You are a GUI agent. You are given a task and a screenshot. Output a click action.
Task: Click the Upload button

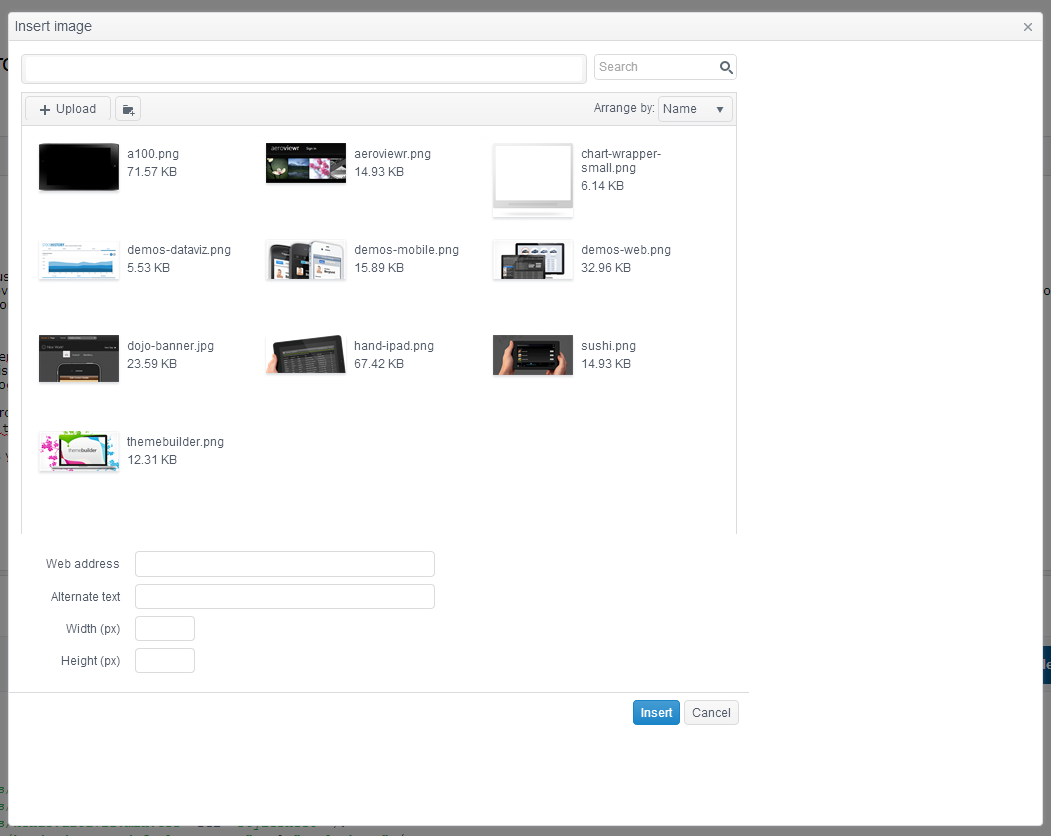(x=68, y=109)
